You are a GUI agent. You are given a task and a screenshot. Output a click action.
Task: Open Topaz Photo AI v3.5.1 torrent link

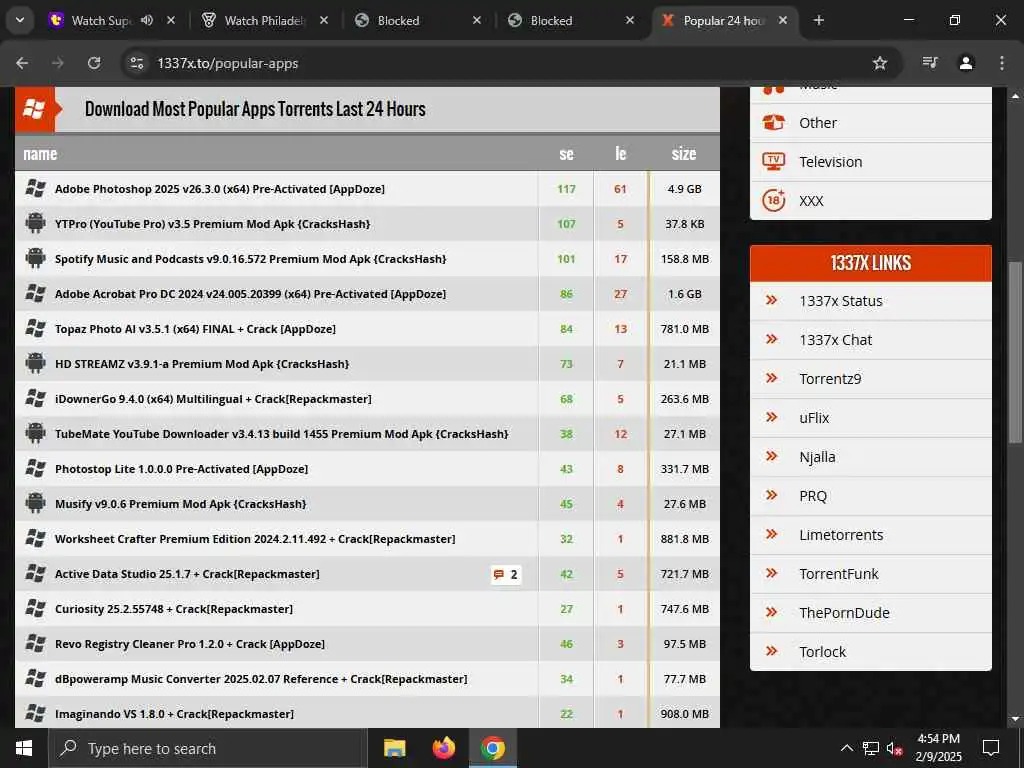(x=195, y=329)
